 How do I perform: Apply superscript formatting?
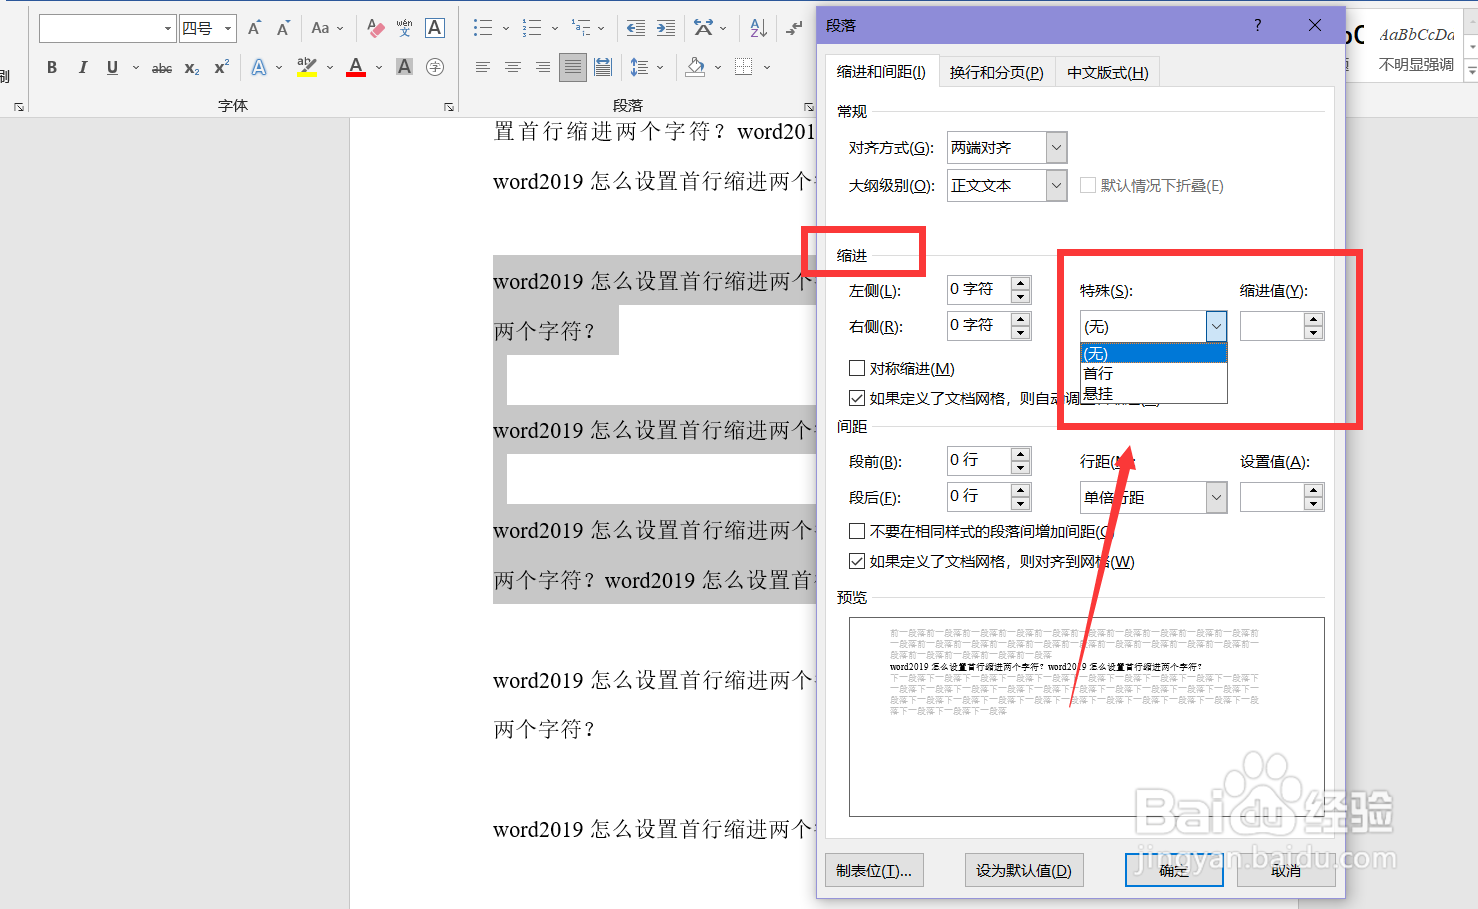[222, 67]
